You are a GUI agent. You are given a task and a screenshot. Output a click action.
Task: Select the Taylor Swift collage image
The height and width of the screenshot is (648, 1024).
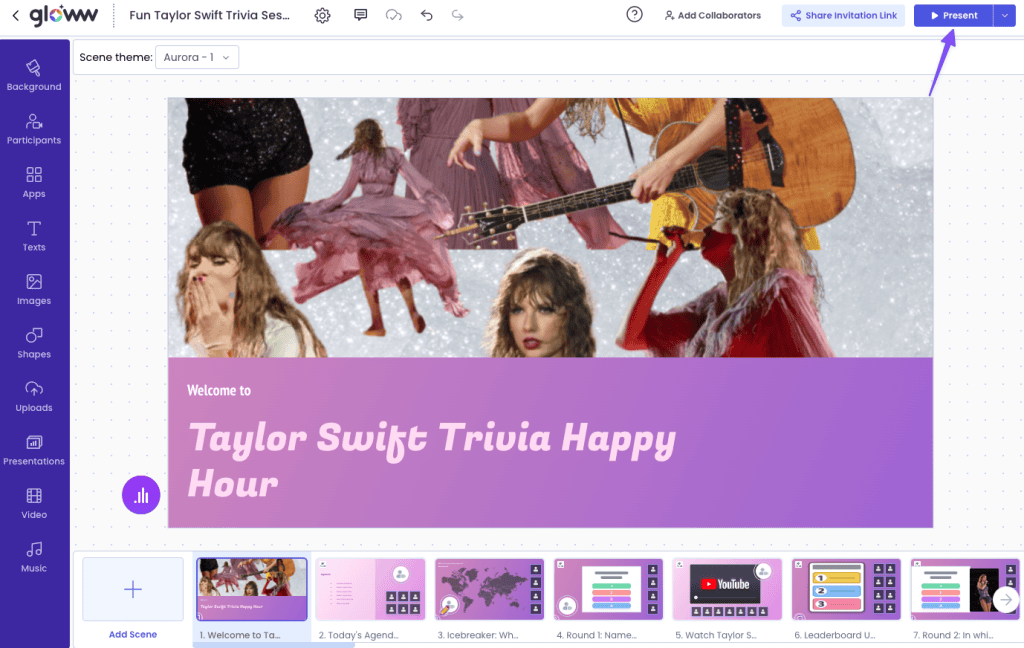click(550, 227)
